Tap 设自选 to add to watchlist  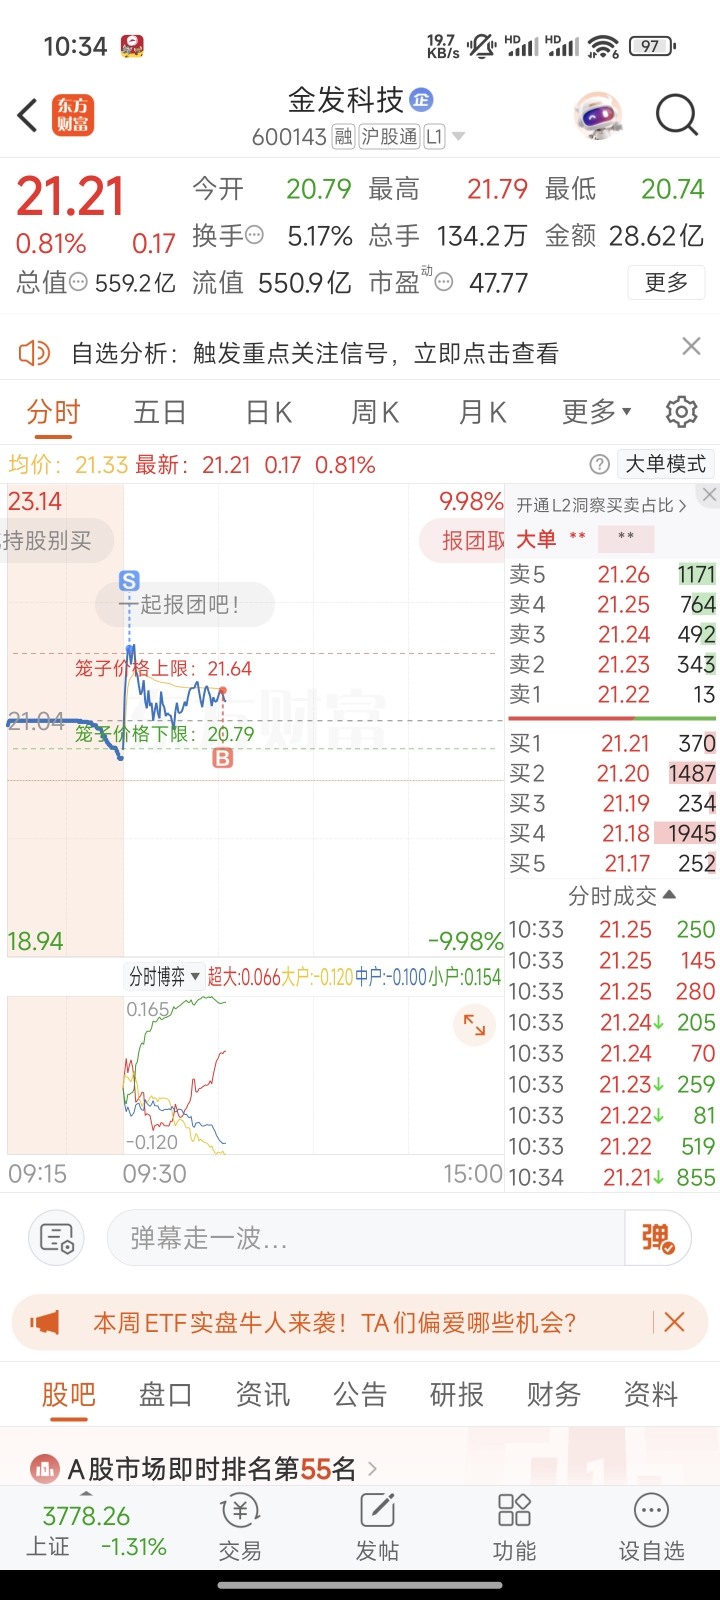[x=651, y=1528]
